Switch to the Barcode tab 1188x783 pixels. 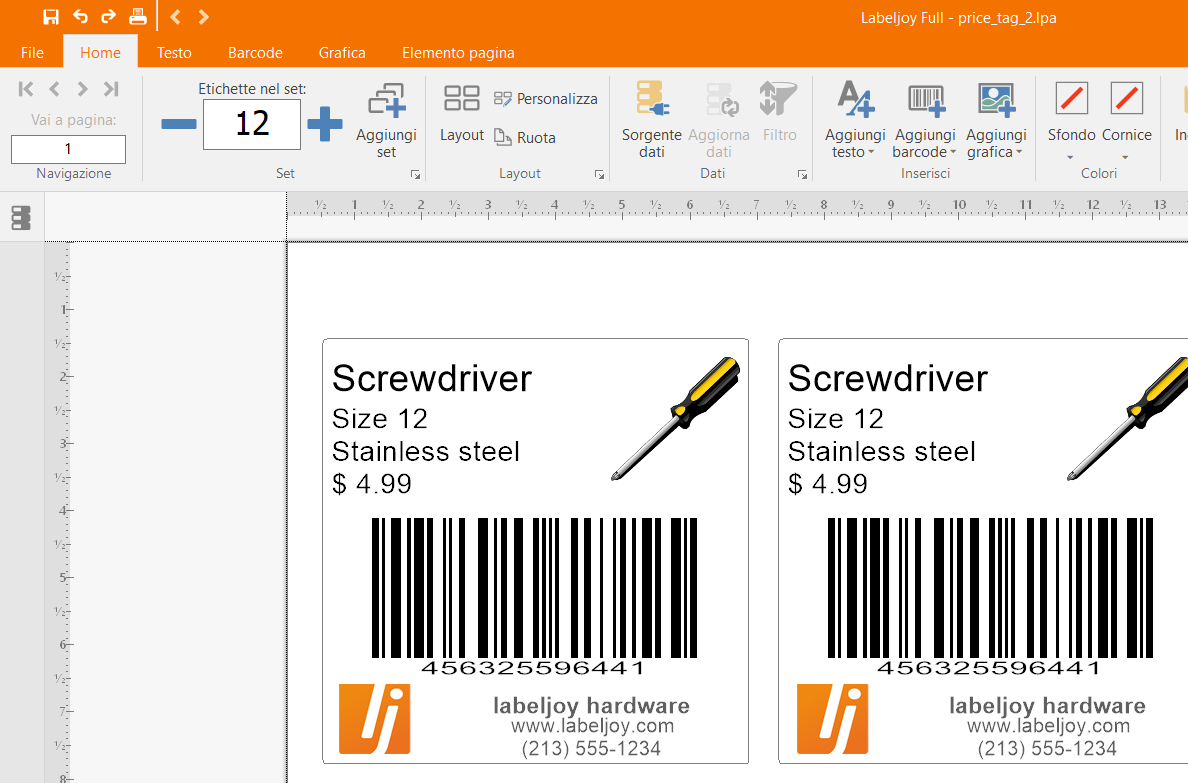click(255, 52)
